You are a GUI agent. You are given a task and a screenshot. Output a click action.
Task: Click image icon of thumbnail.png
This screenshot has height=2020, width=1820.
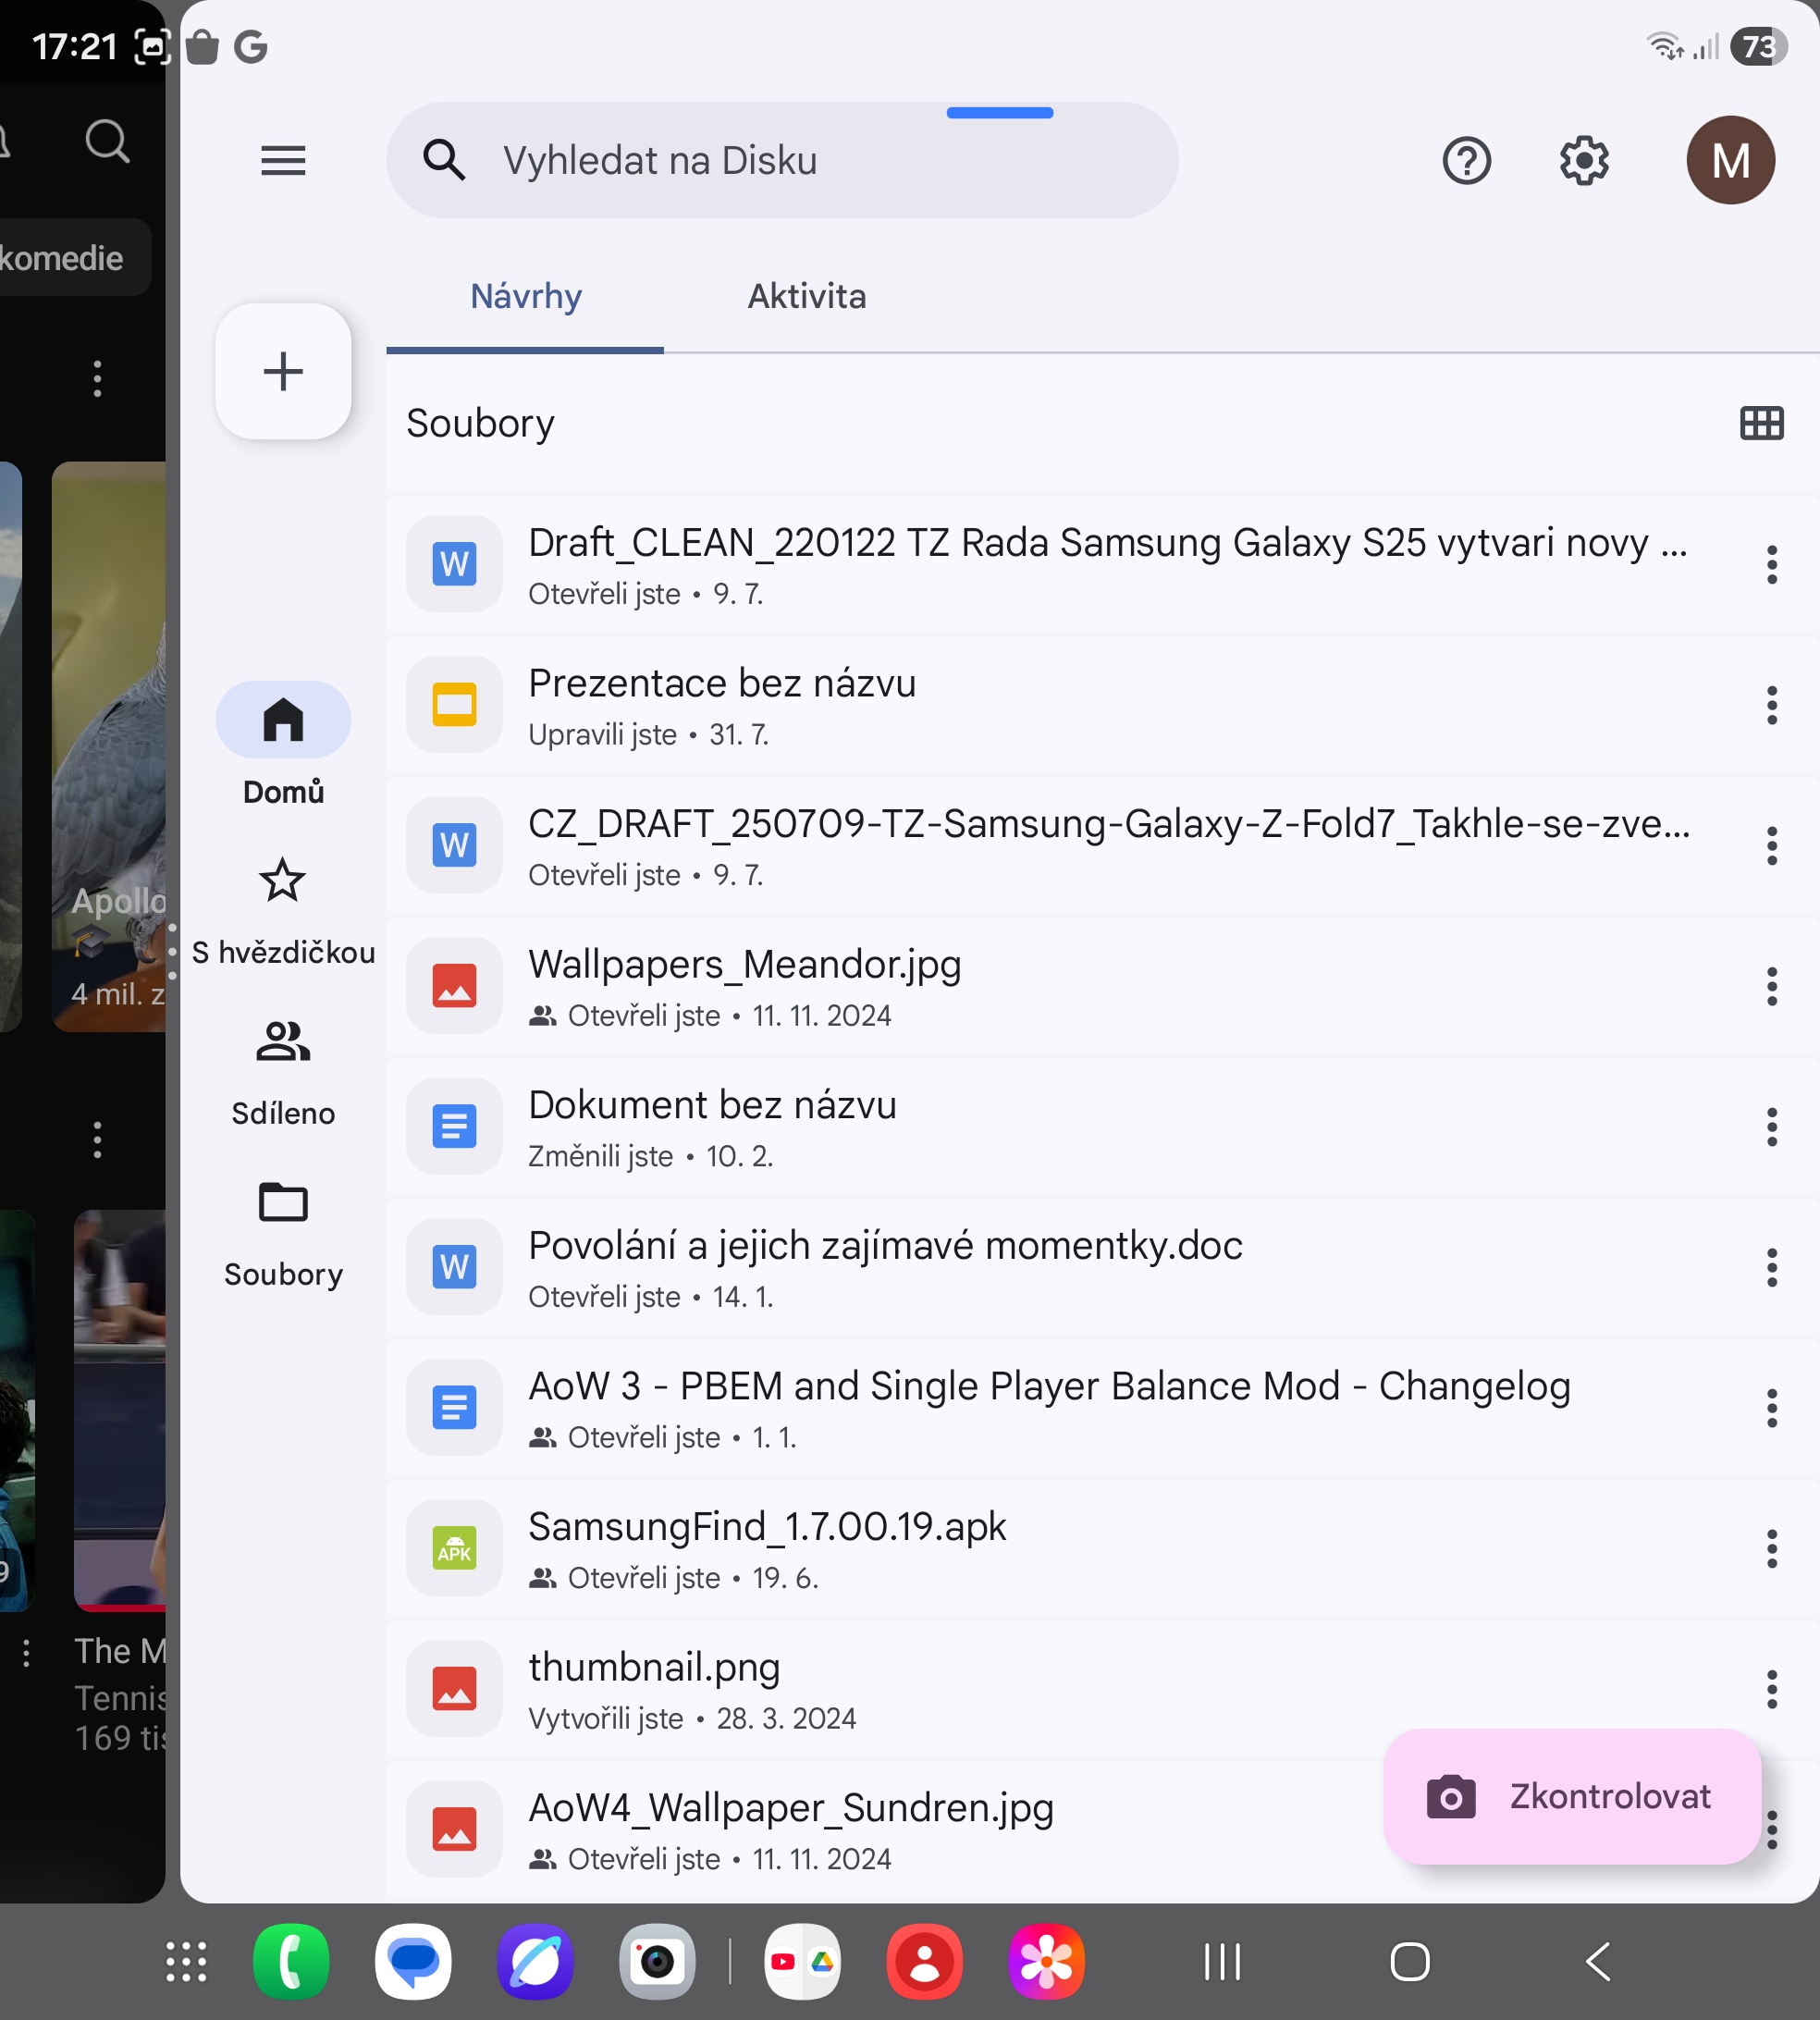tap(454, 1688)
